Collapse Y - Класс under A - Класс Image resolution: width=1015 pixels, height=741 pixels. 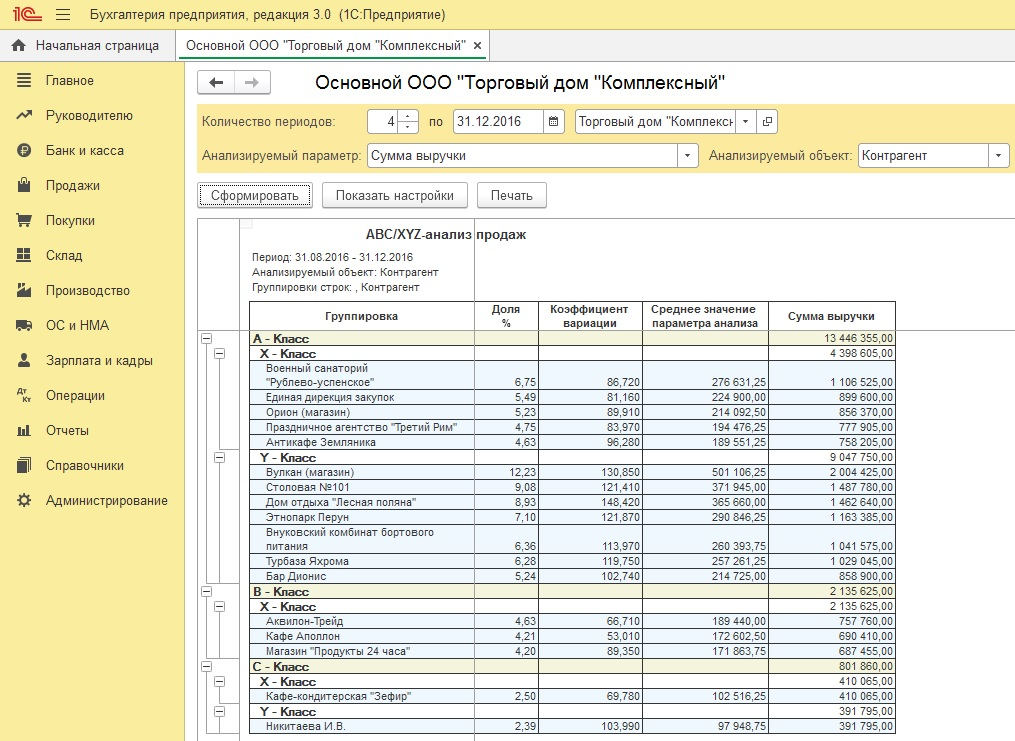(219, 458)
